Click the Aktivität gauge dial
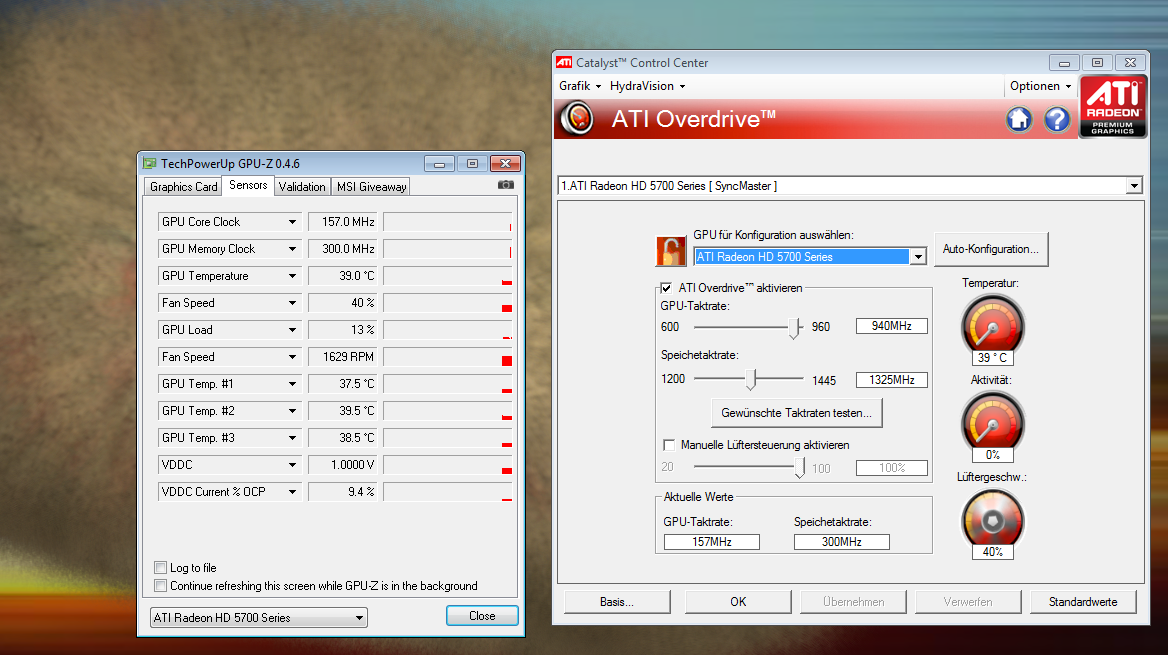Screen dimensions: 1168x655 992,423
